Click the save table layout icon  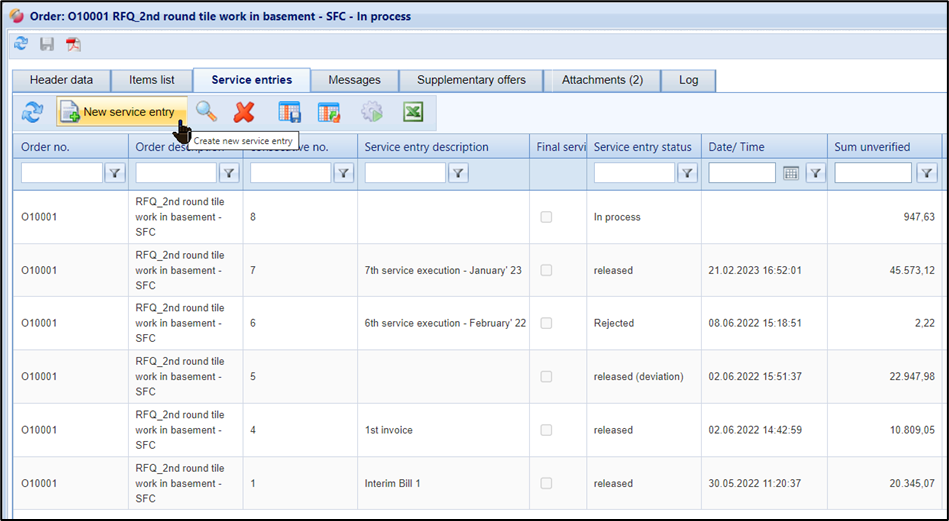[289, 113]
